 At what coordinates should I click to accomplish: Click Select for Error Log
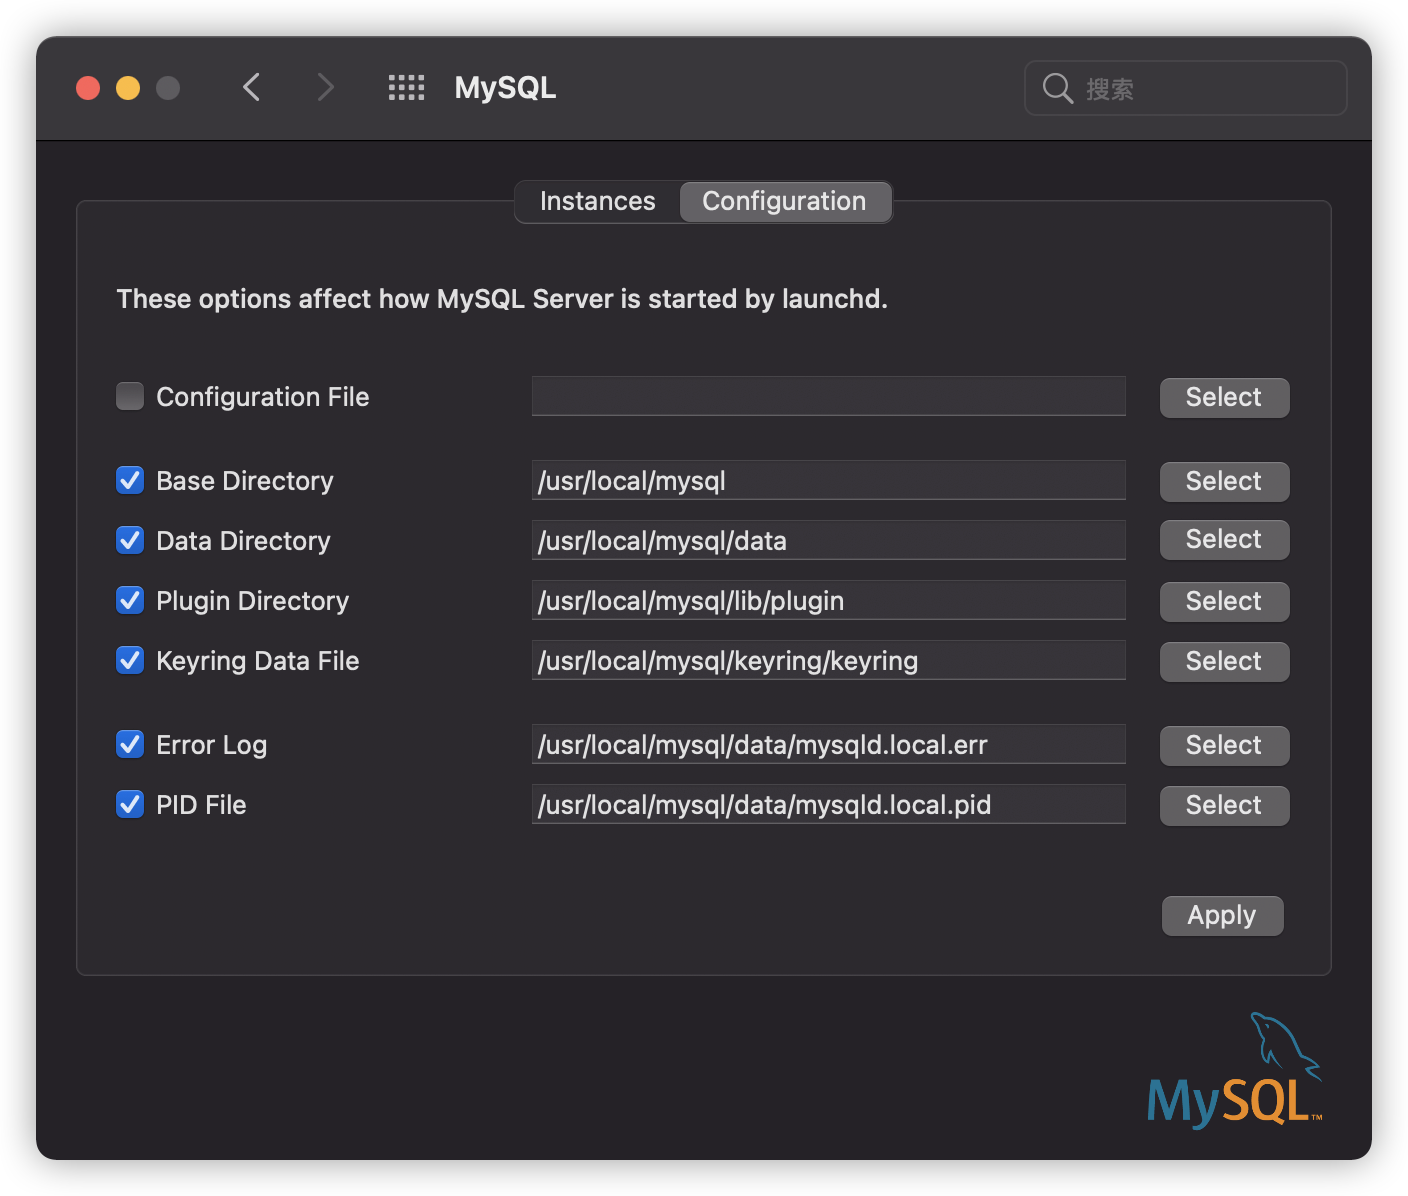(x=1224, y=745)
